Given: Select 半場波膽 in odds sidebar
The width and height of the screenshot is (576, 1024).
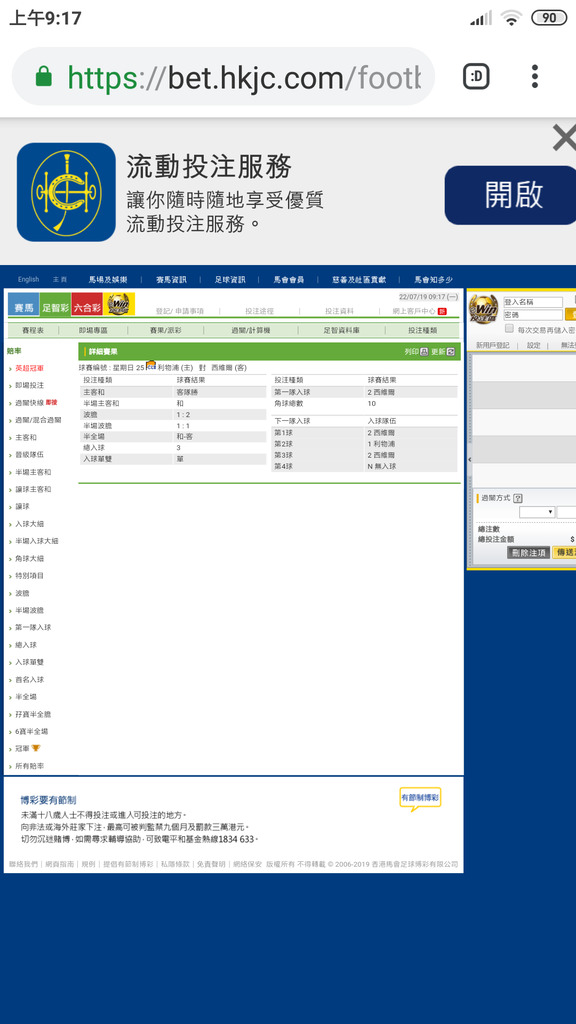Looking at the screenshot, I should pos(29,610).
